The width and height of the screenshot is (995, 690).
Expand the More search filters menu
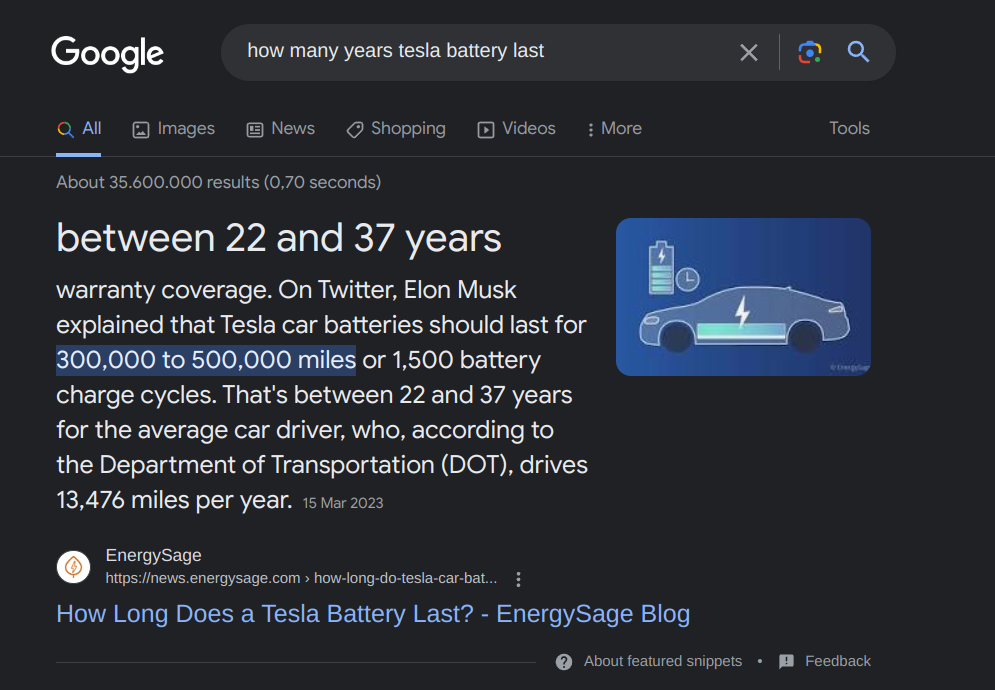(x=614, y=129)
